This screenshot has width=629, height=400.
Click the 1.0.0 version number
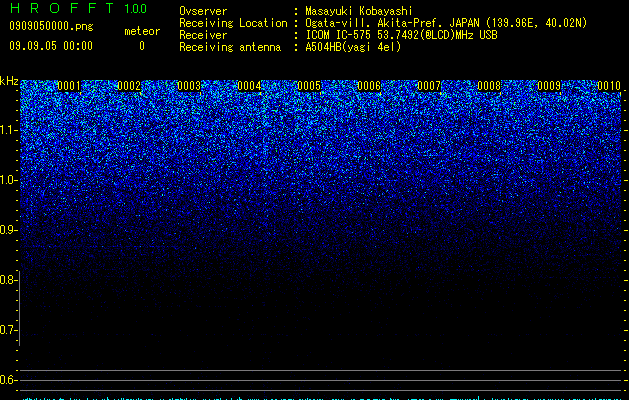[136, 9]
